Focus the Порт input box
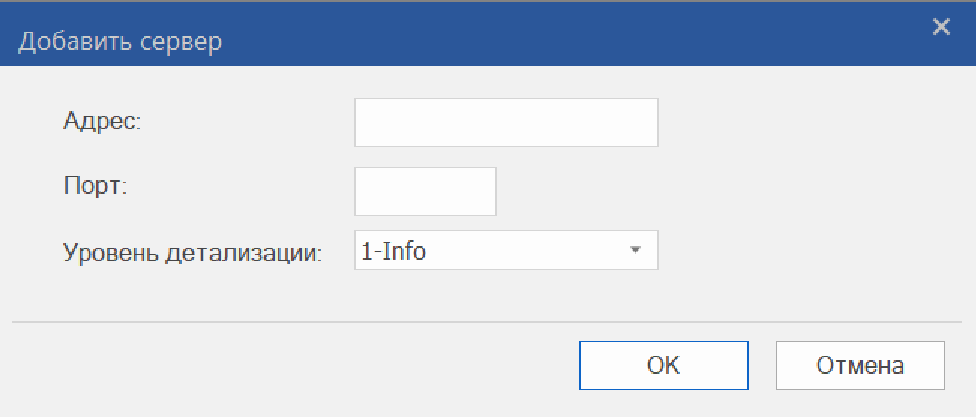 point(425,191)
